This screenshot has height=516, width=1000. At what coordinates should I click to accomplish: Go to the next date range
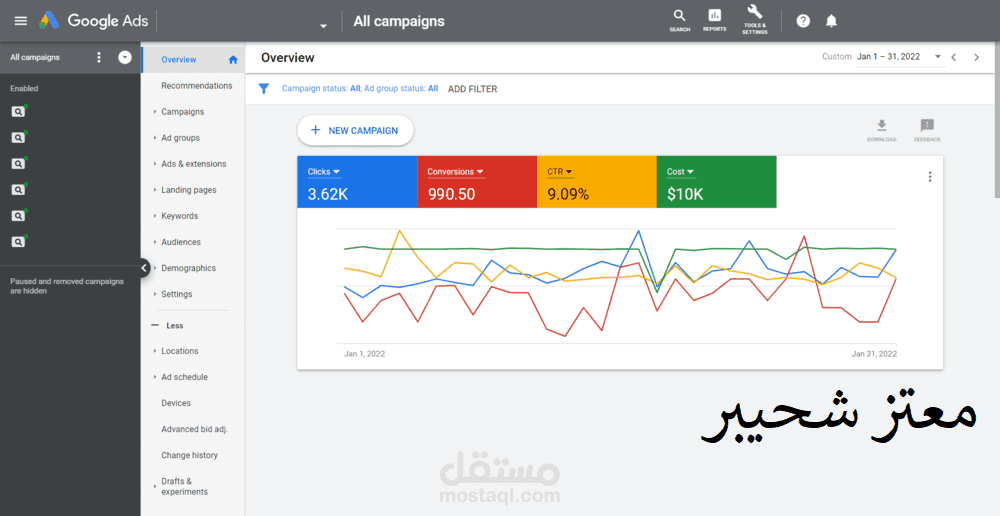click(976, 57)
